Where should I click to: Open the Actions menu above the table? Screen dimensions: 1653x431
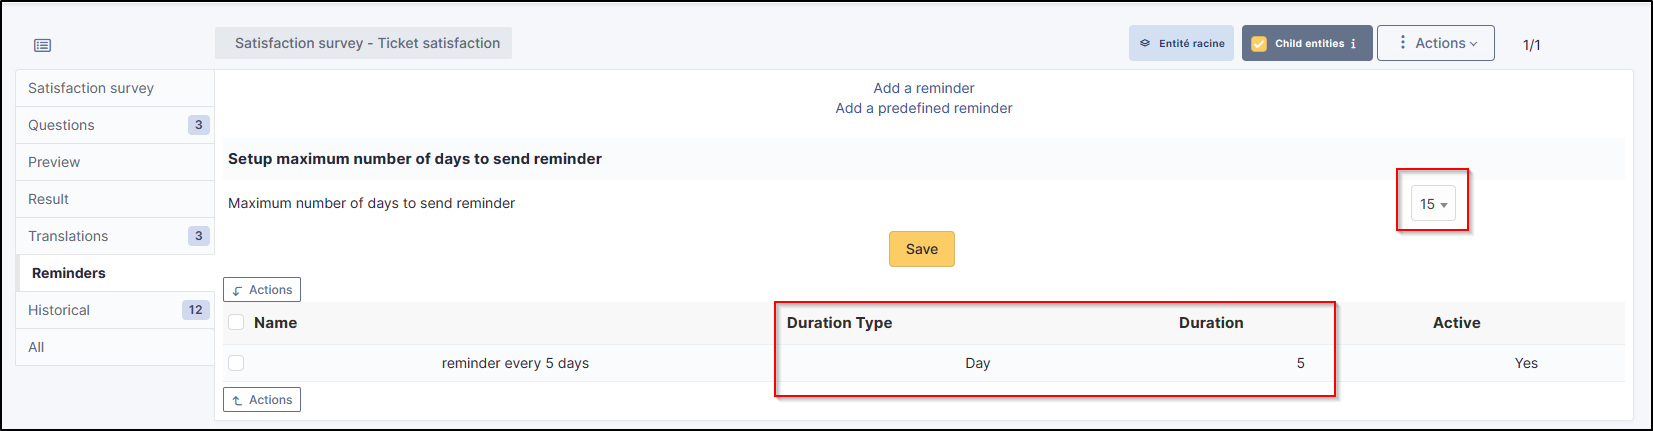click(x=262, y=290)
